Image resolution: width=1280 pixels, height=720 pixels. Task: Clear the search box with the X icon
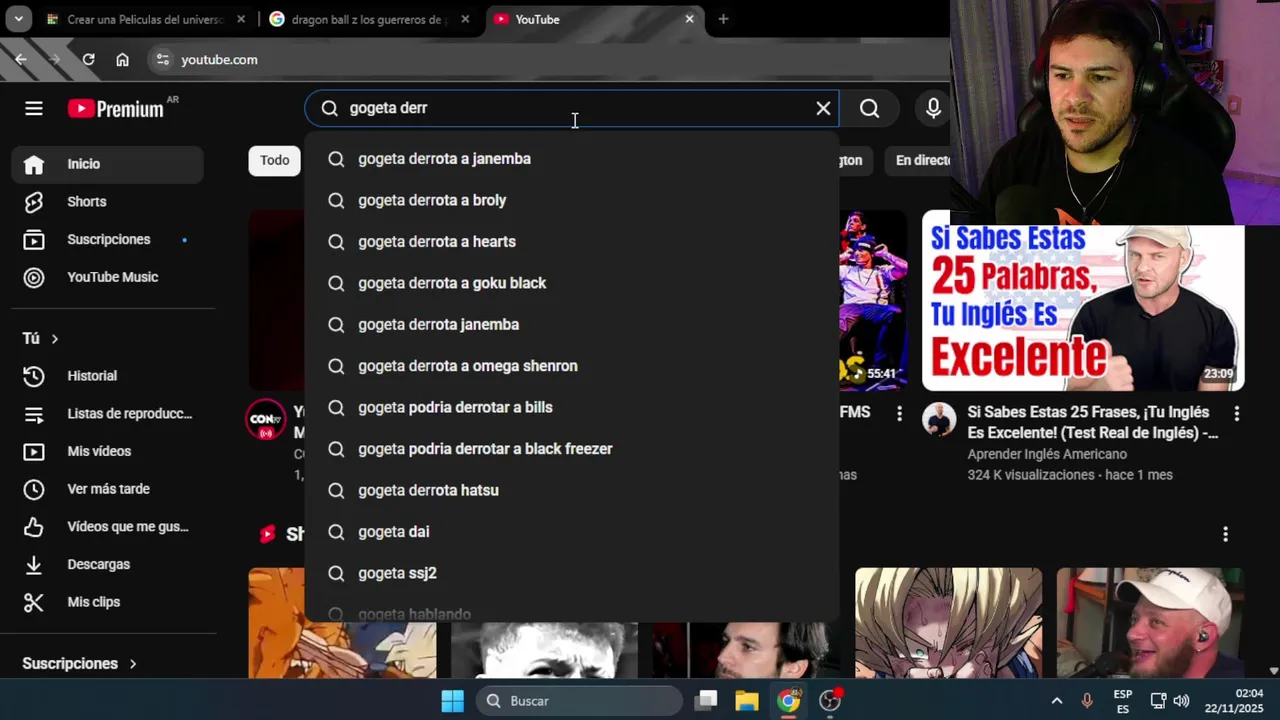tap(823, 108)
